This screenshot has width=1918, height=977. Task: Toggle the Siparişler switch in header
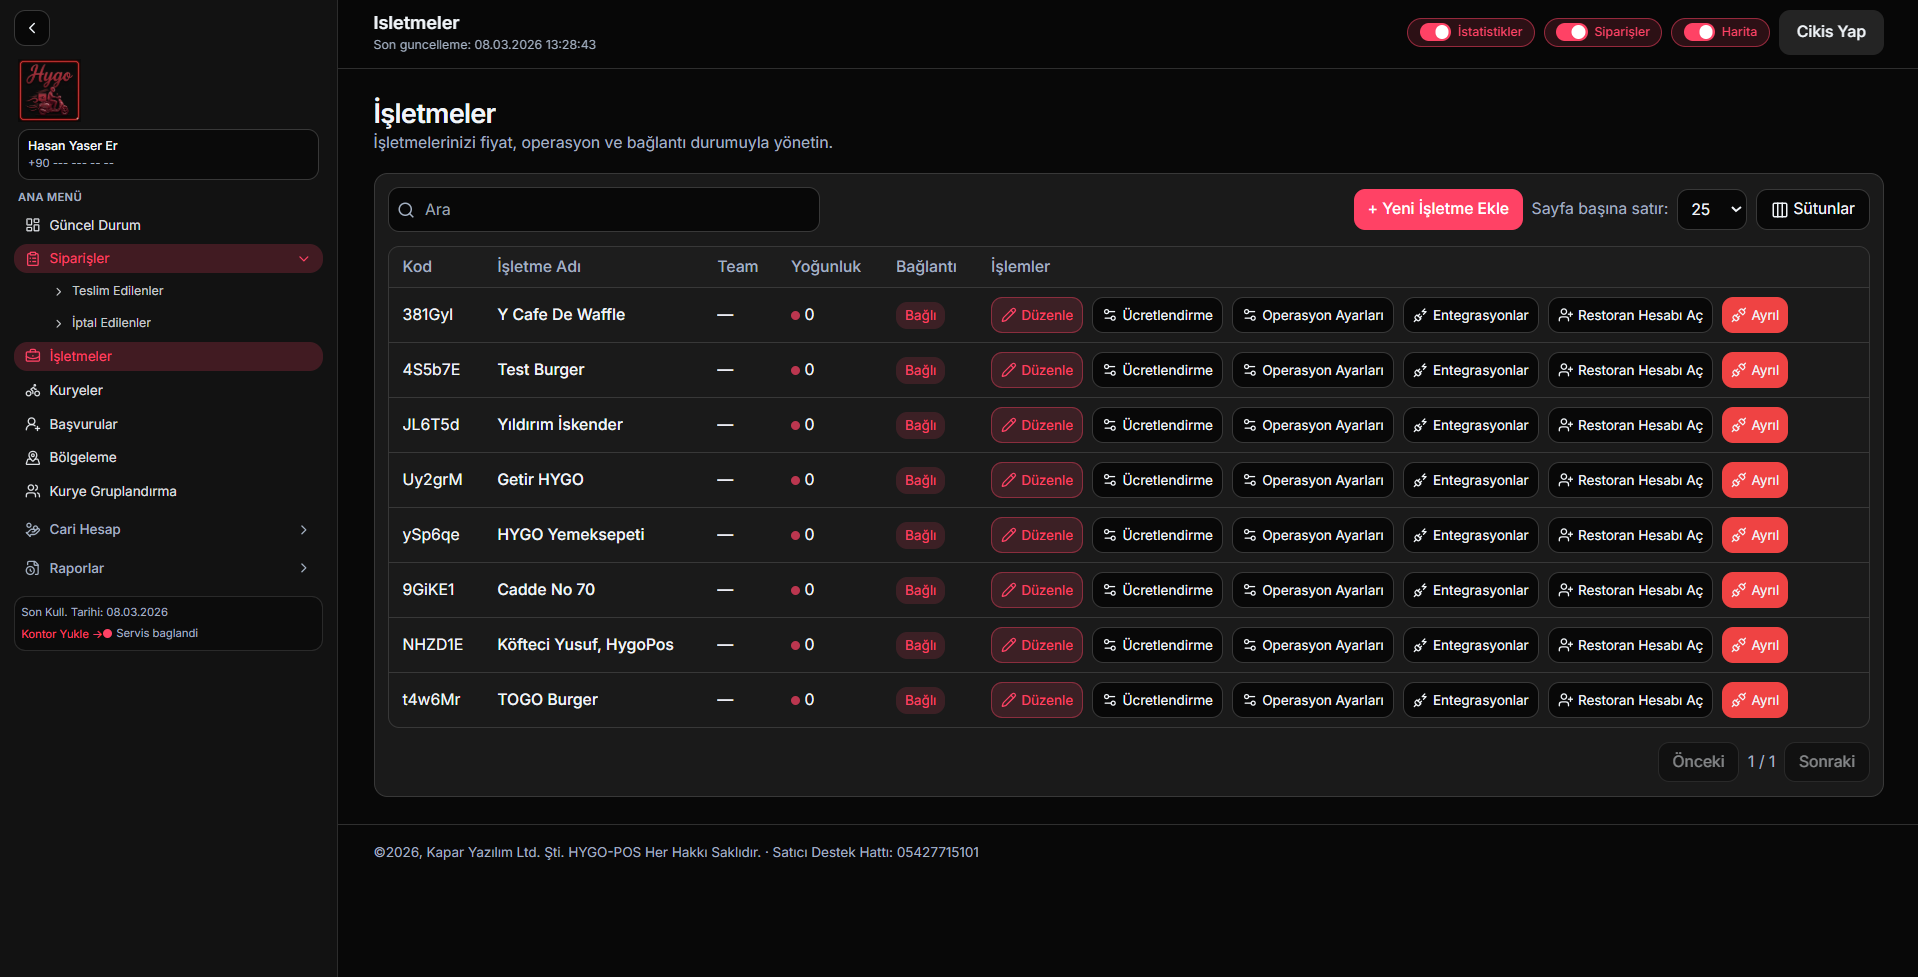pos(1571,32)
